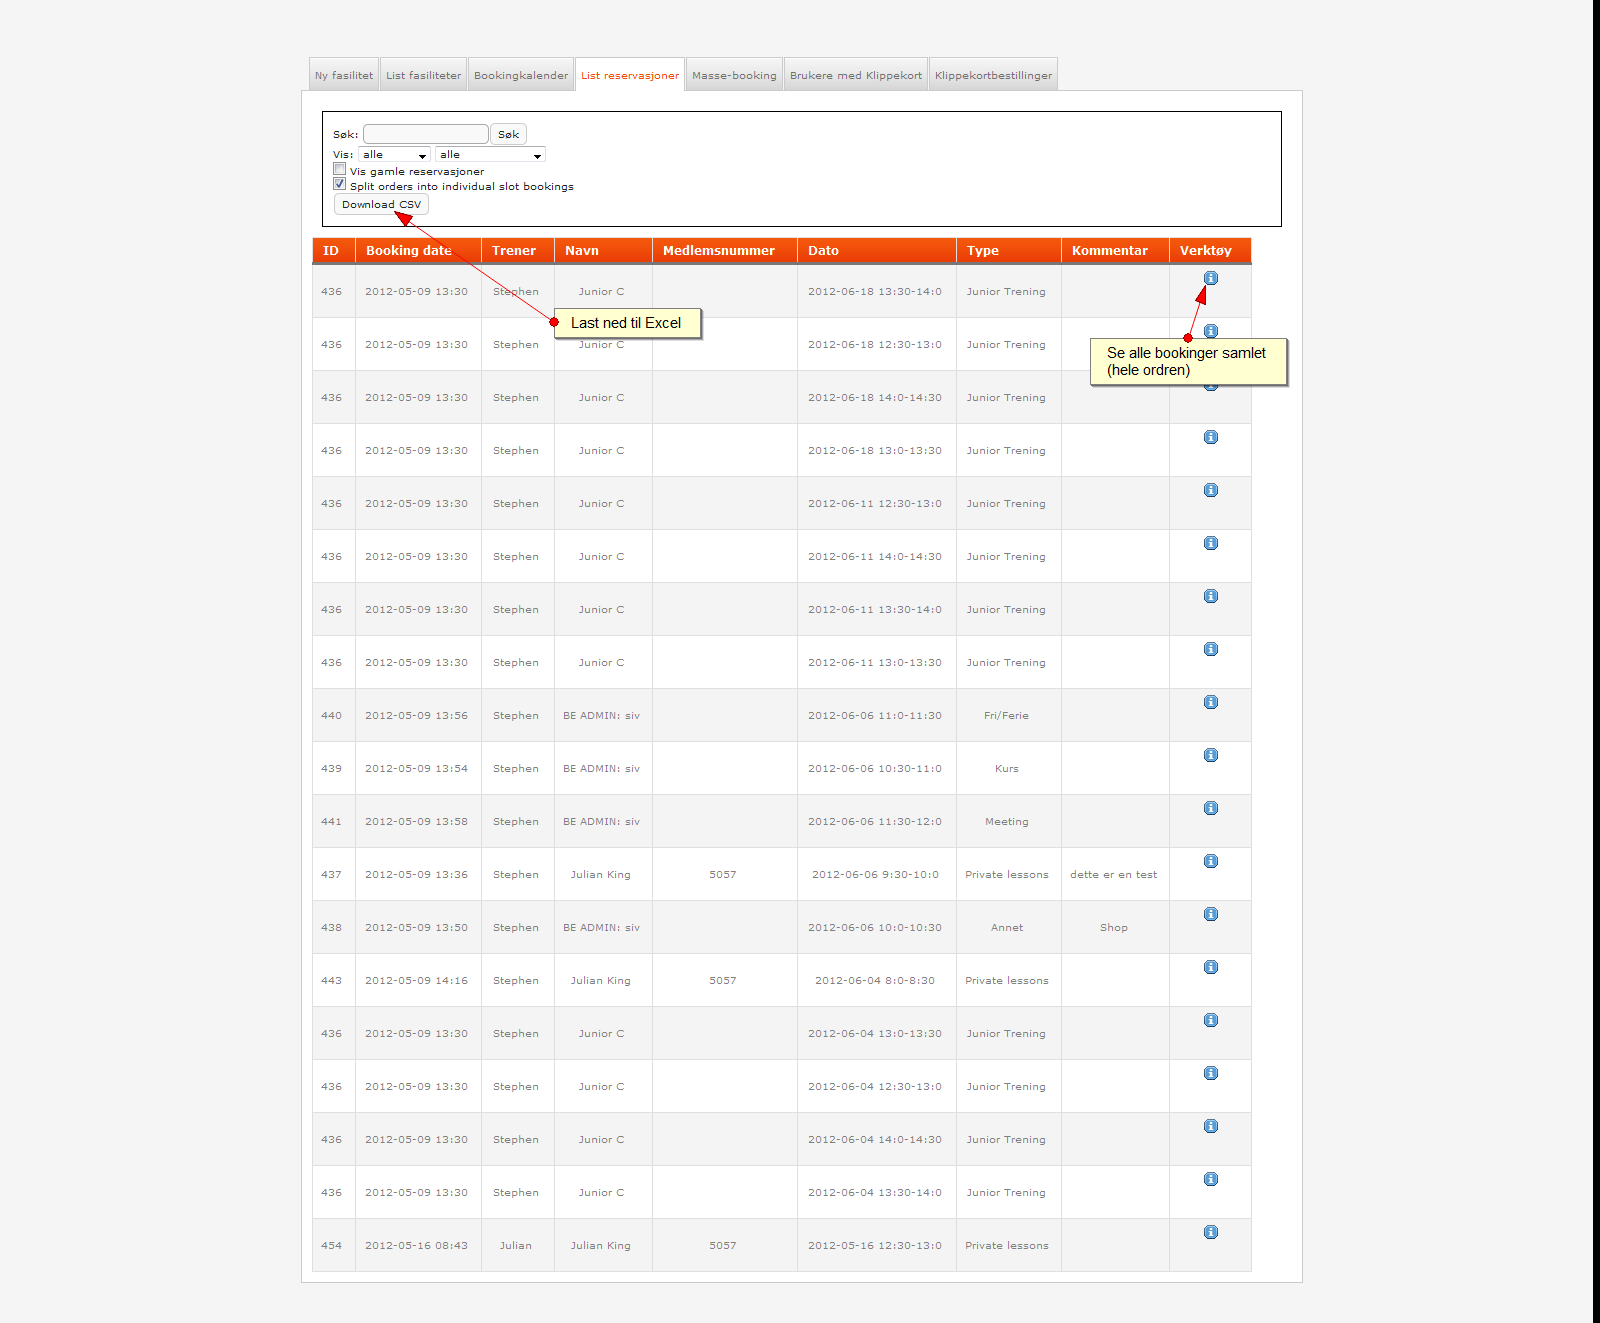Open the Masse-booking tab
This screenshot has width=1600, height=1323.
(x=734, y=75)
